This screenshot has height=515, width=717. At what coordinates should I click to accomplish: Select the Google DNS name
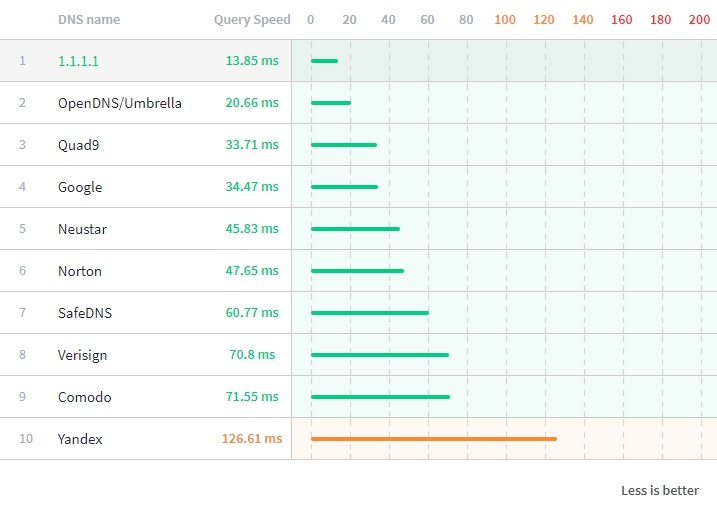tap(80, 187)
